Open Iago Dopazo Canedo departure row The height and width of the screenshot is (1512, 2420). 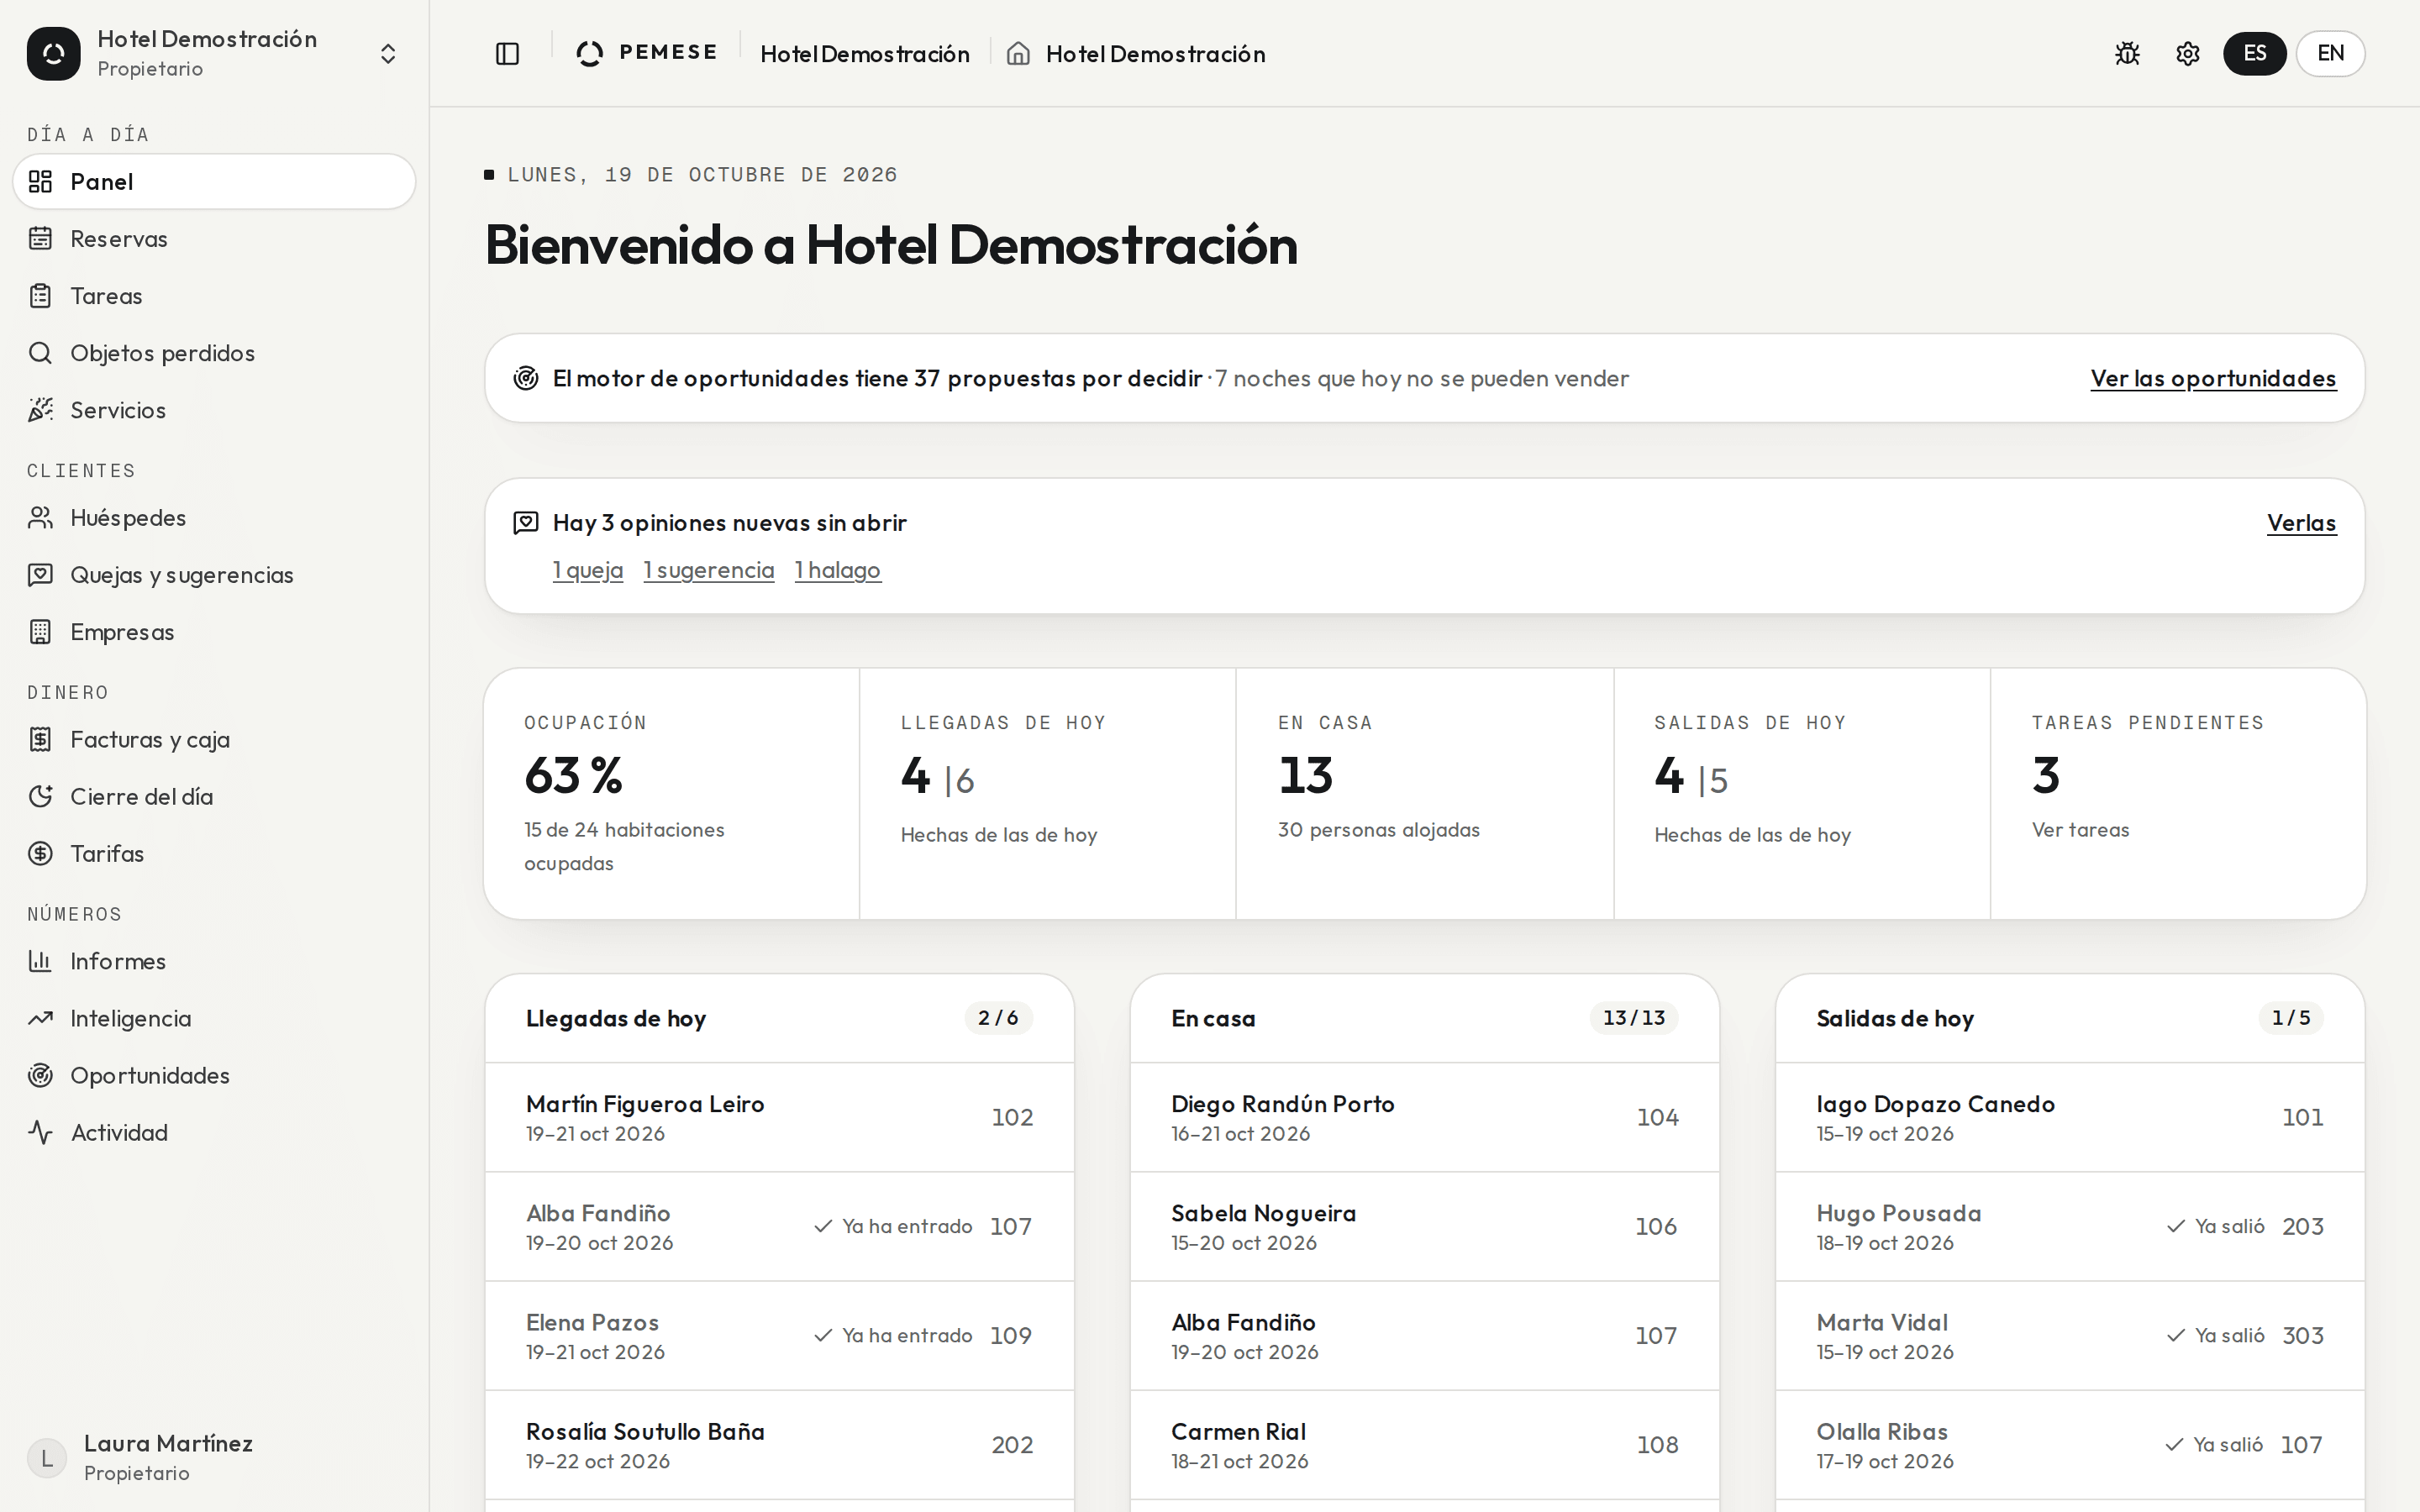(2070, 1117)
